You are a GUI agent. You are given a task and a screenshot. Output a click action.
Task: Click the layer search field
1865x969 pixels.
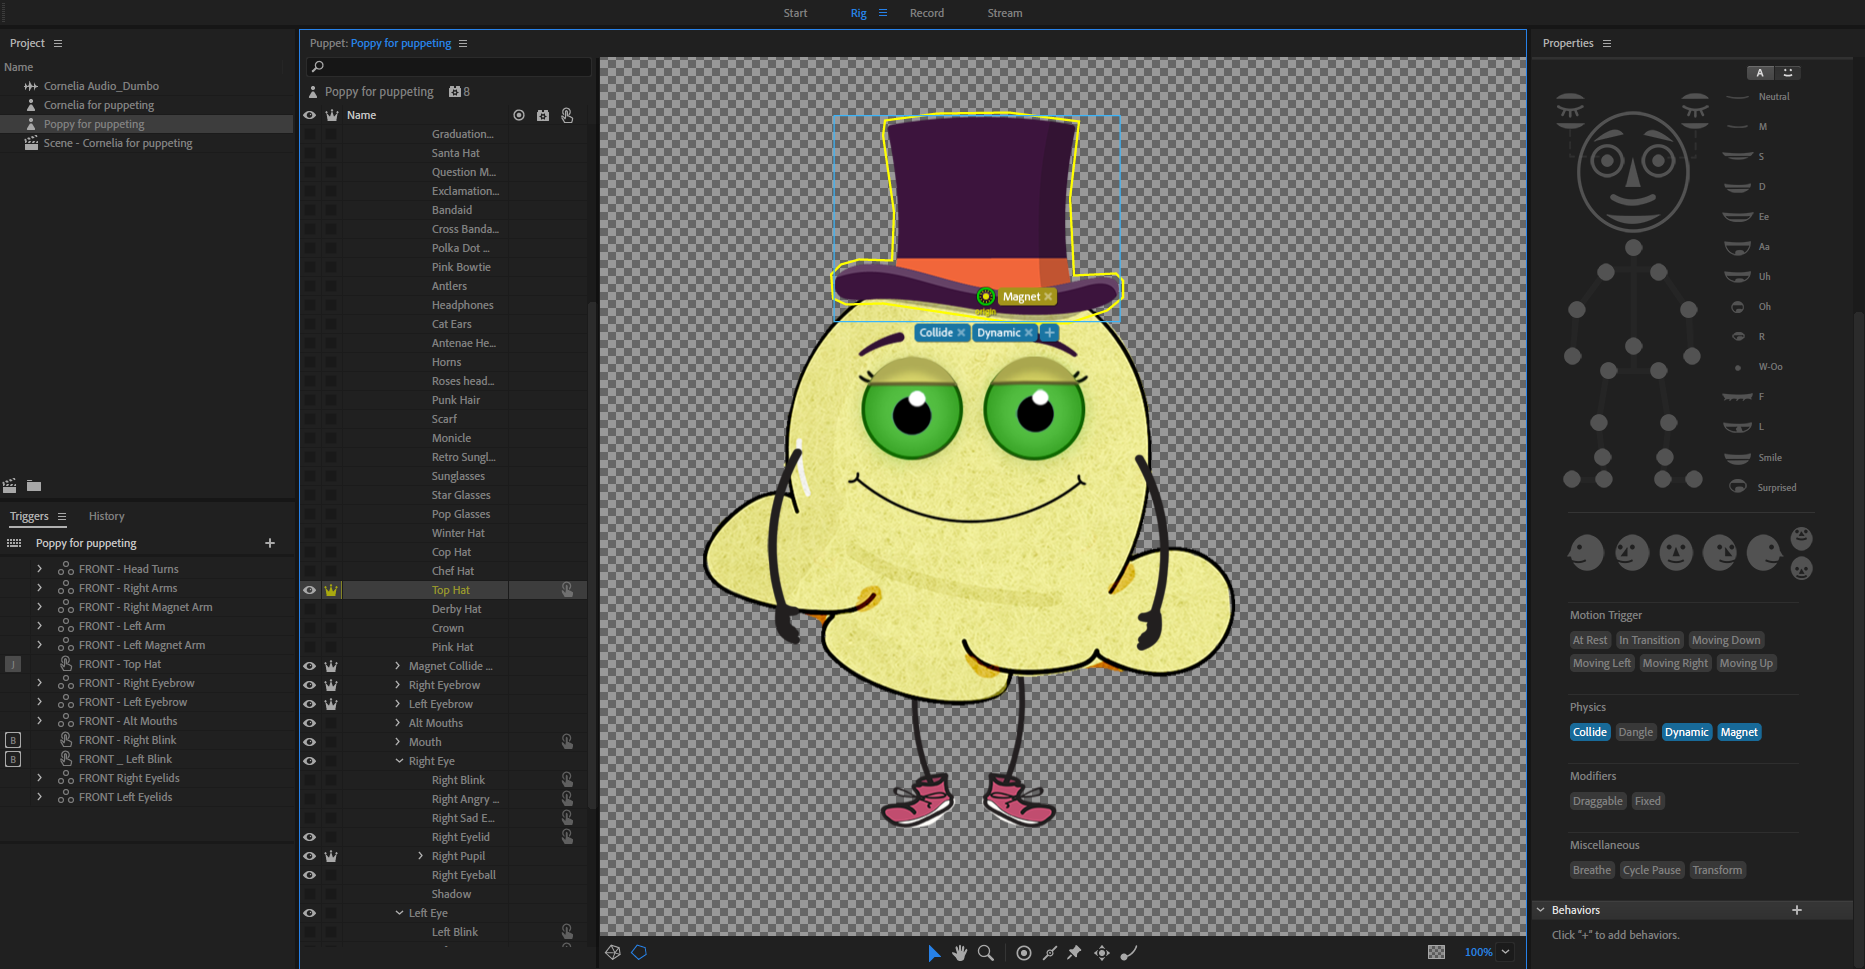click(449, 67)
